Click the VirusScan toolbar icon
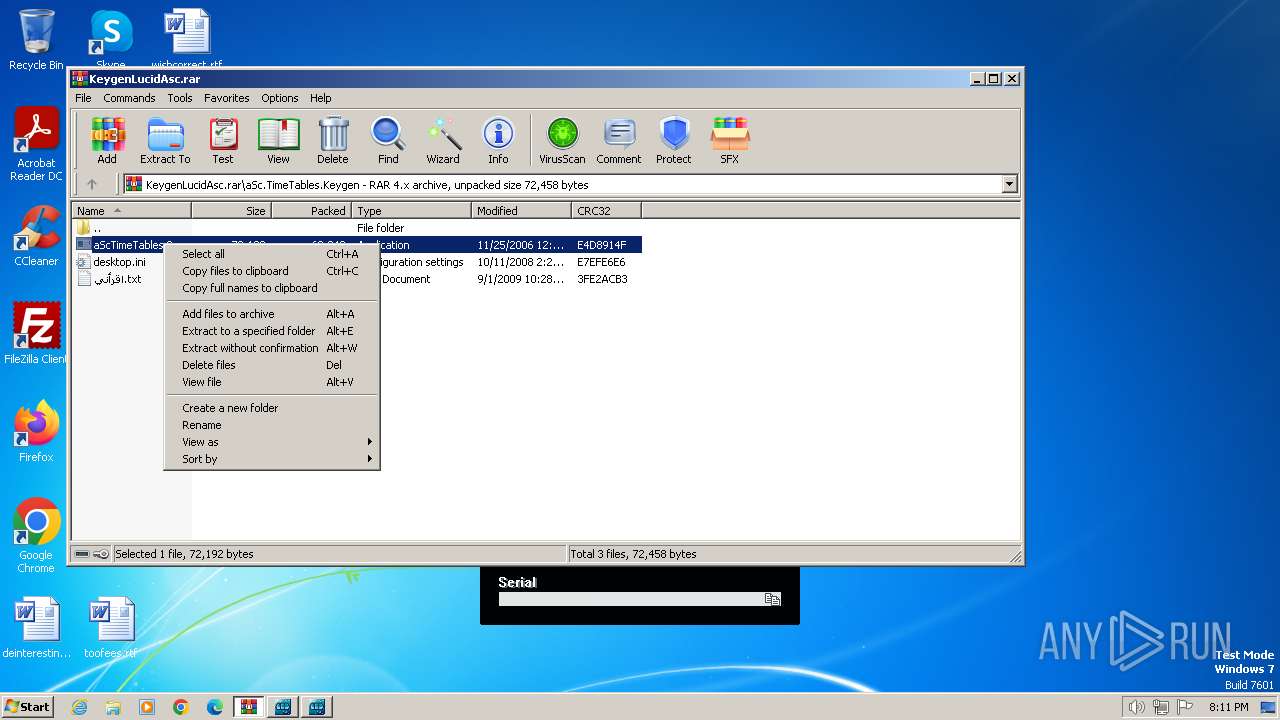Viewport: 1280px width, 720px height. 562,141
